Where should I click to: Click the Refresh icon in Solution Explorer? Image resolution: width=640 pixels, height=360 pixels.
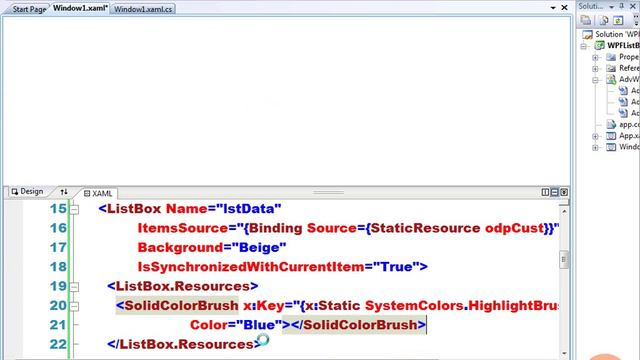coord(618,20)
